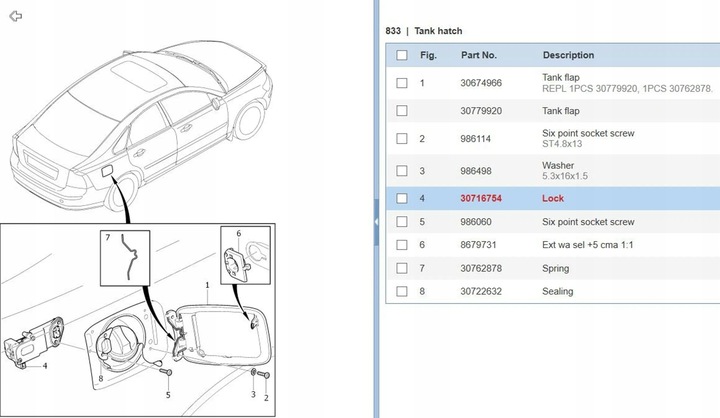Check the box for part 30674966

(402, 83)
